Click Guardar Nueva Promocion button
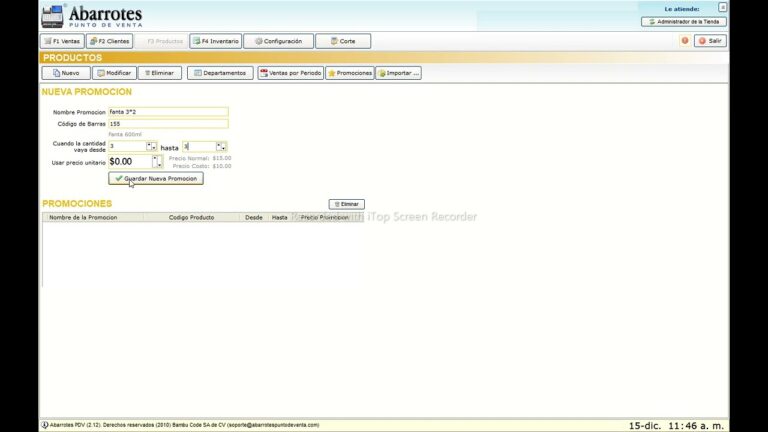 [x=156, y=178]
